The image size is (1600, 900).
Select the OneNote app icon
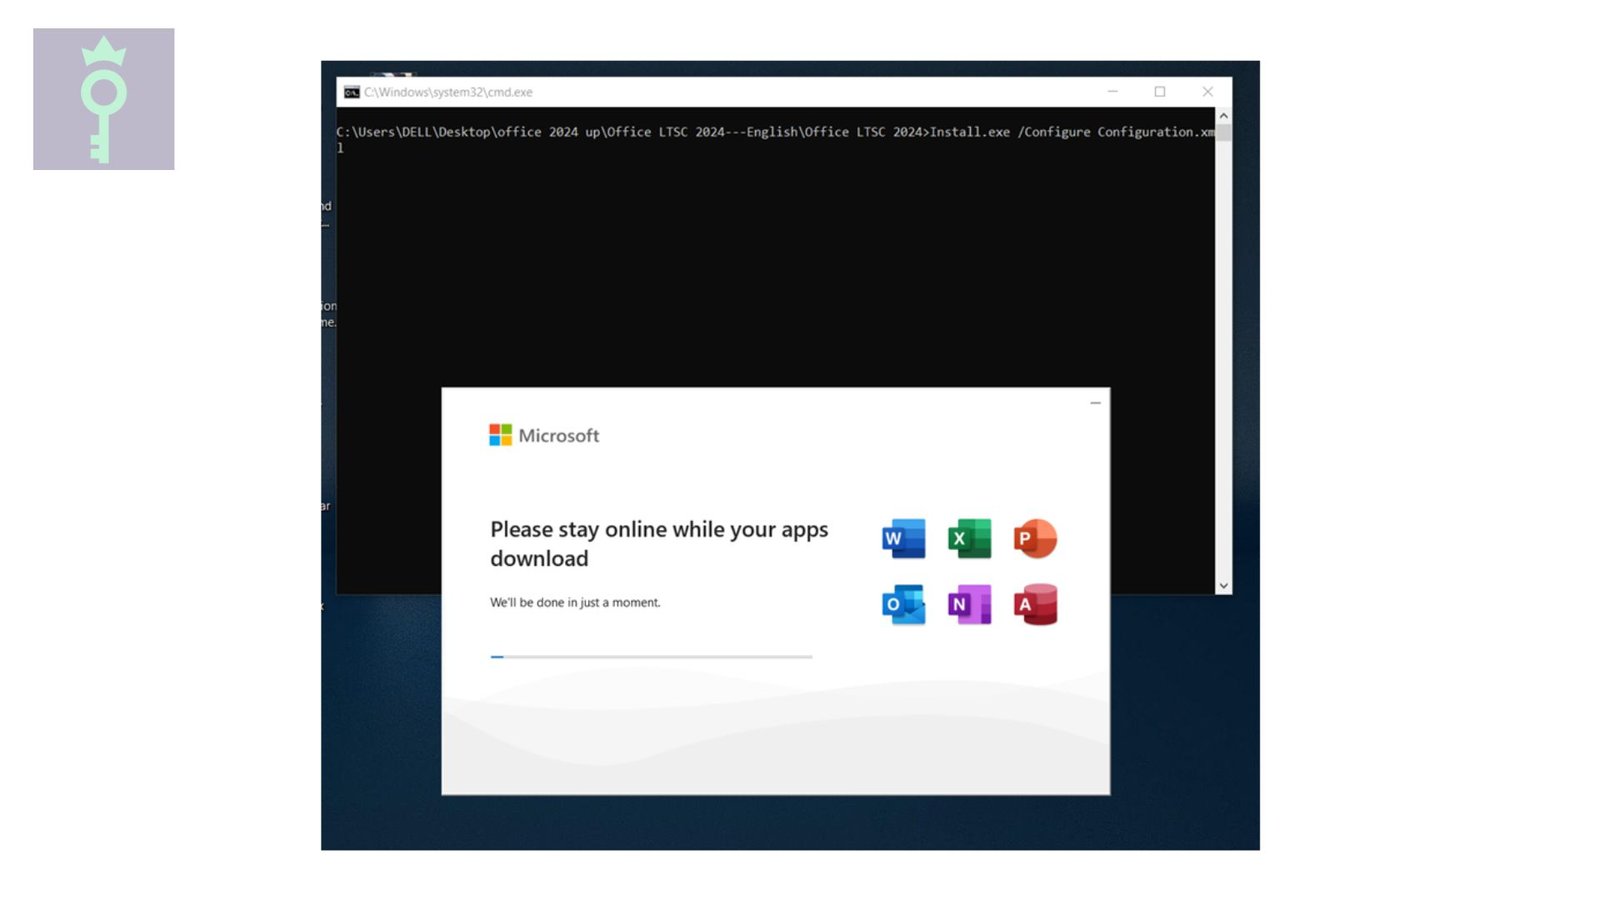coord(968,604)
